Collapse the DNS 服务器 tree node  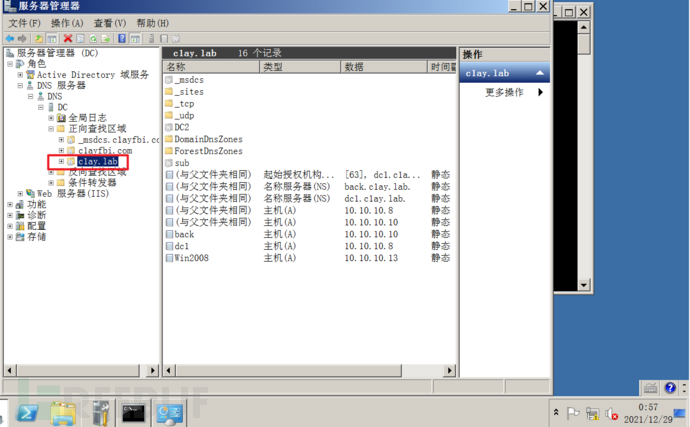tap(20, 85)
